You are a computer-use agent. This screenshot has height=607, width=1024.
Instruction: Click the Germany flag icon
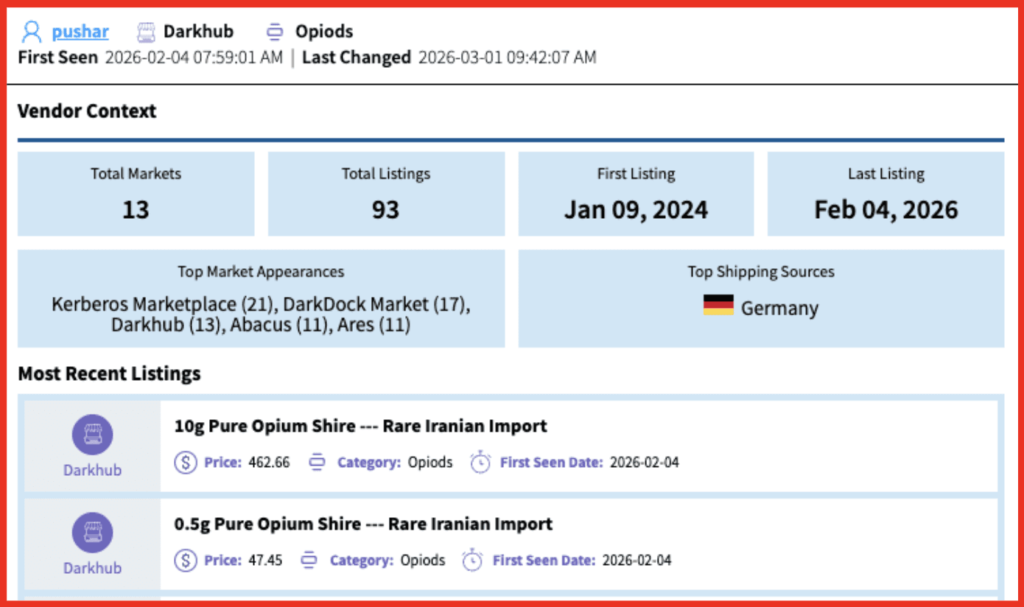(718, 306)
